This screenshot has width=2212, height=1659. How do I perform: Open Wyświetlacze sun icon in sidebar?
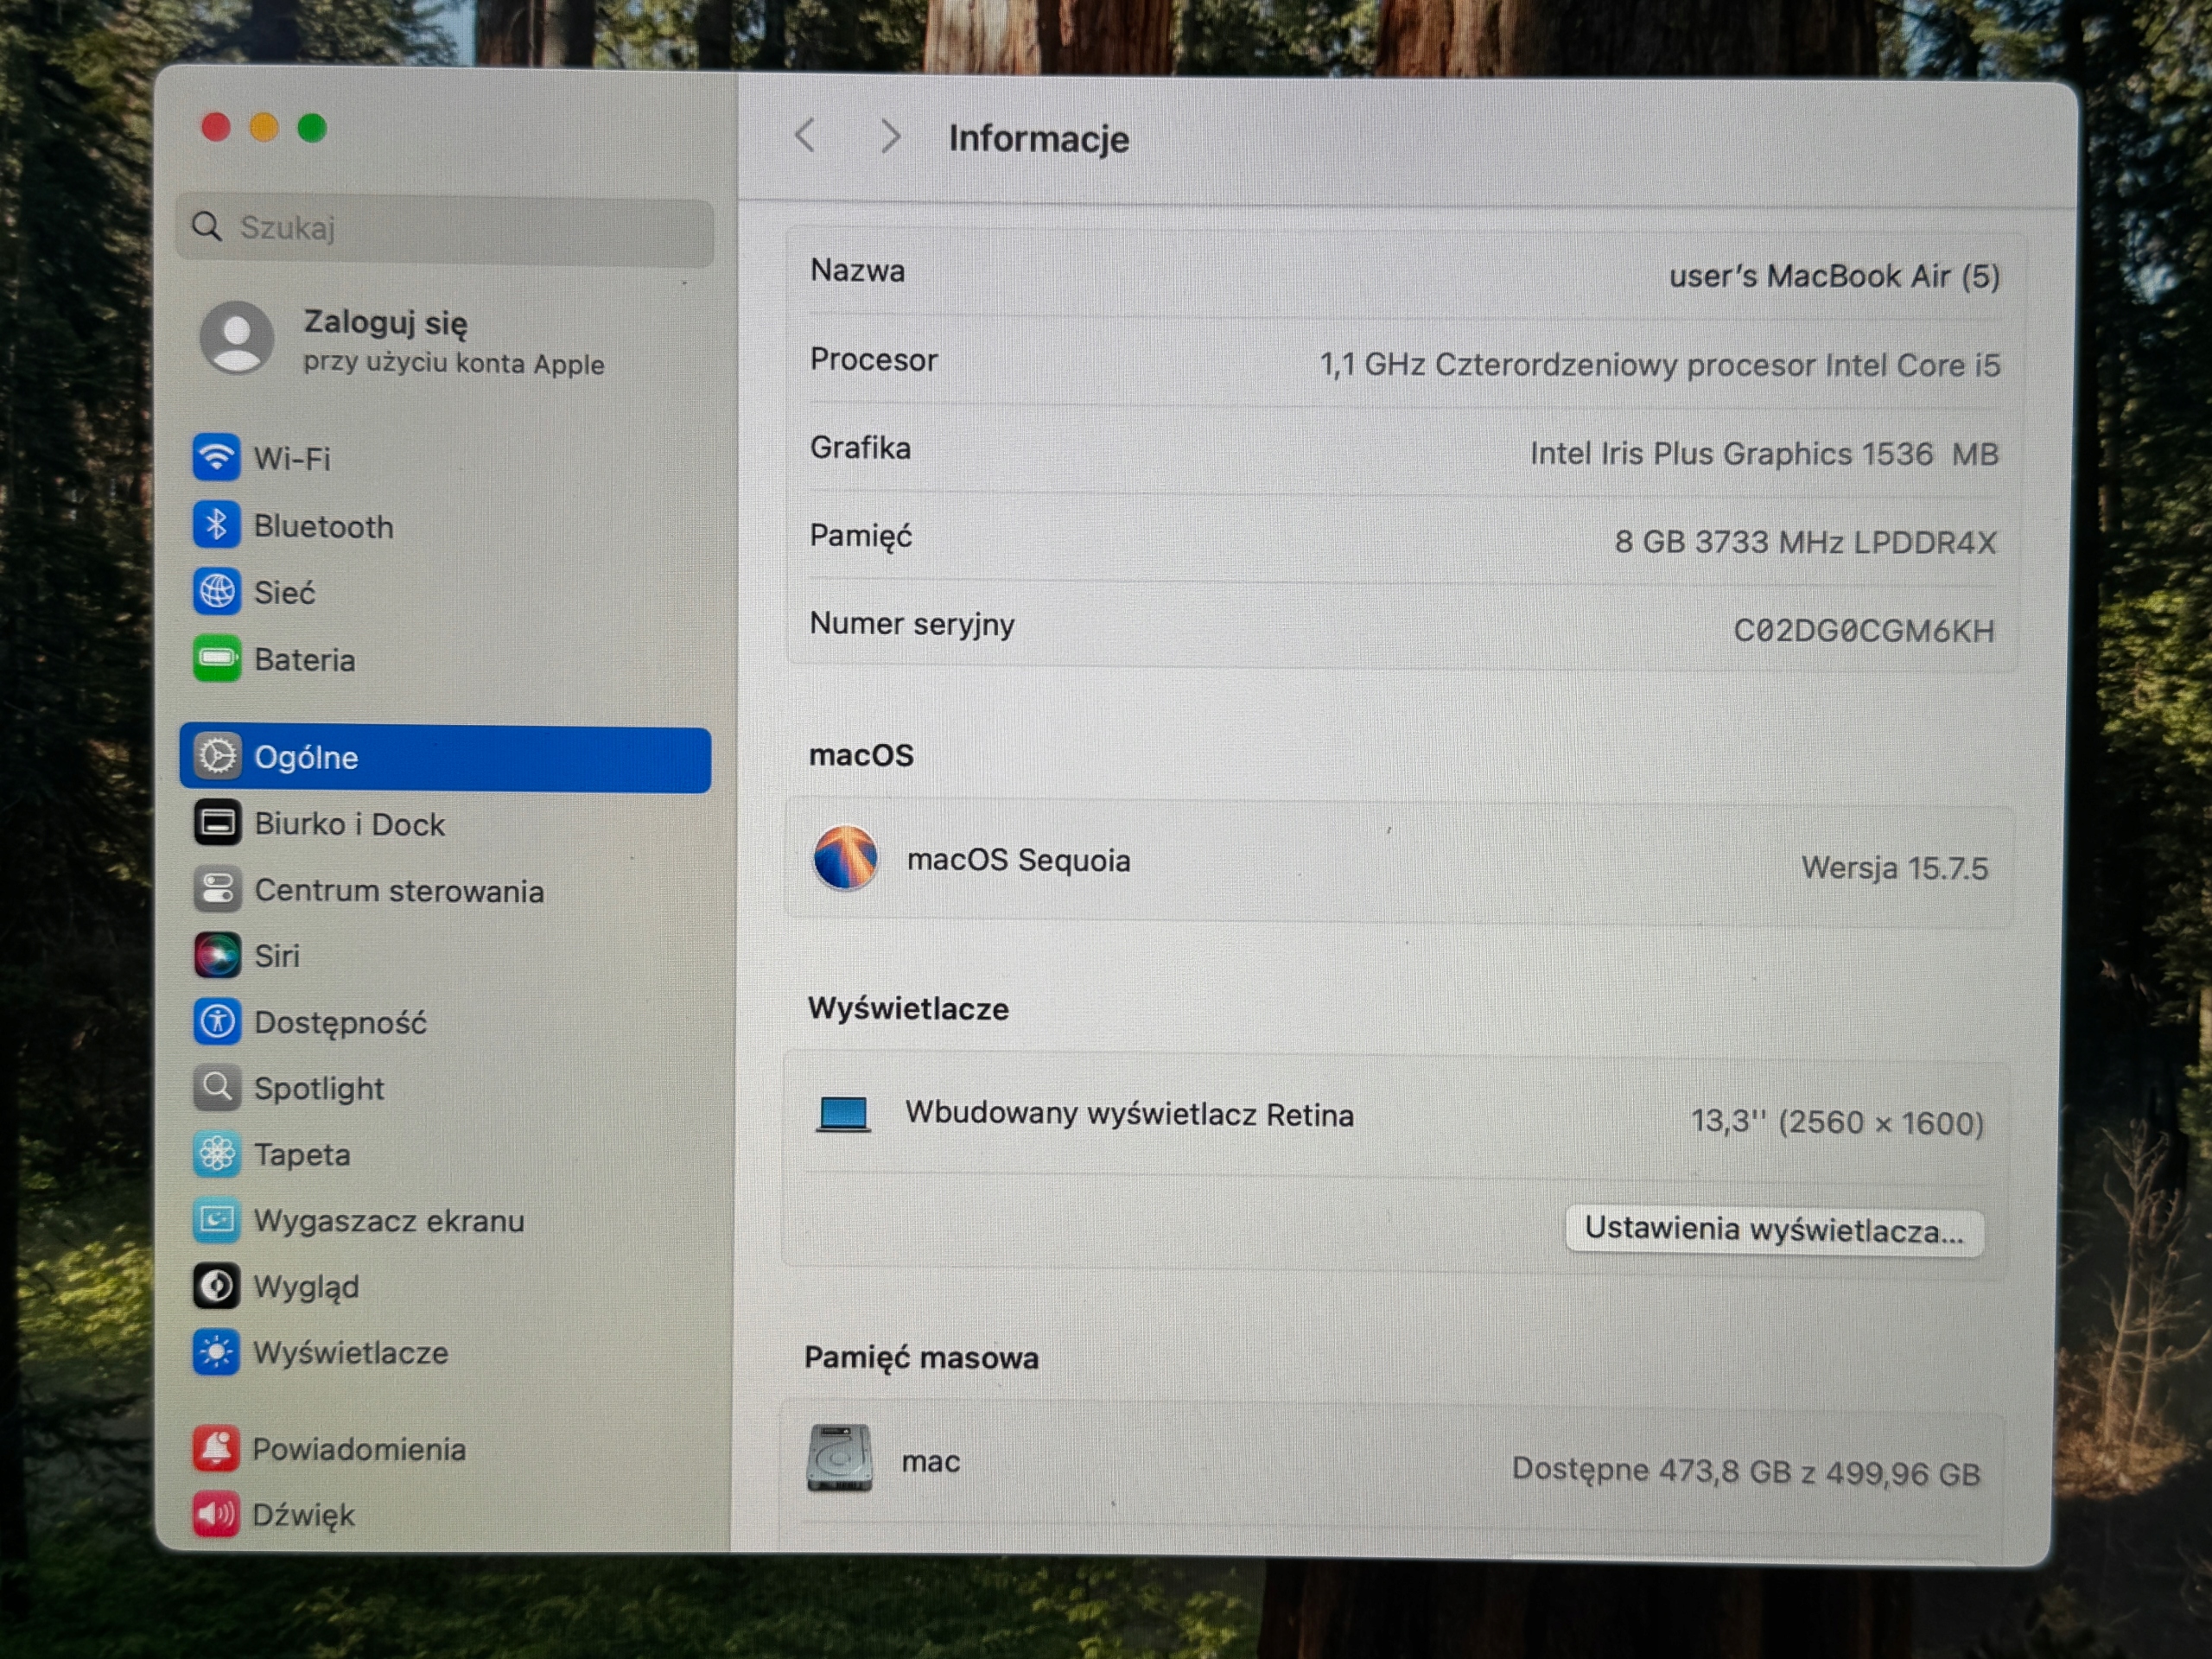217,1352
